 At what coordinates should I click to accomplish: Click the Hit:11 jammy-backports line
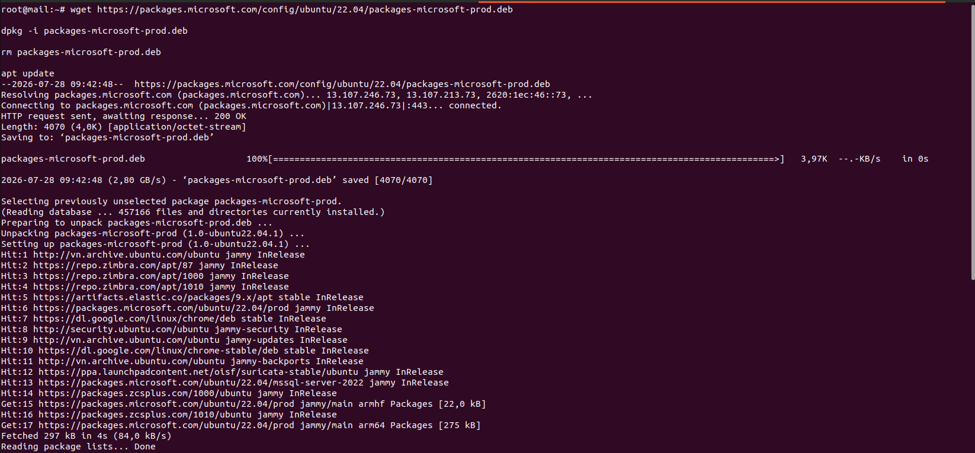pos(182,361)
